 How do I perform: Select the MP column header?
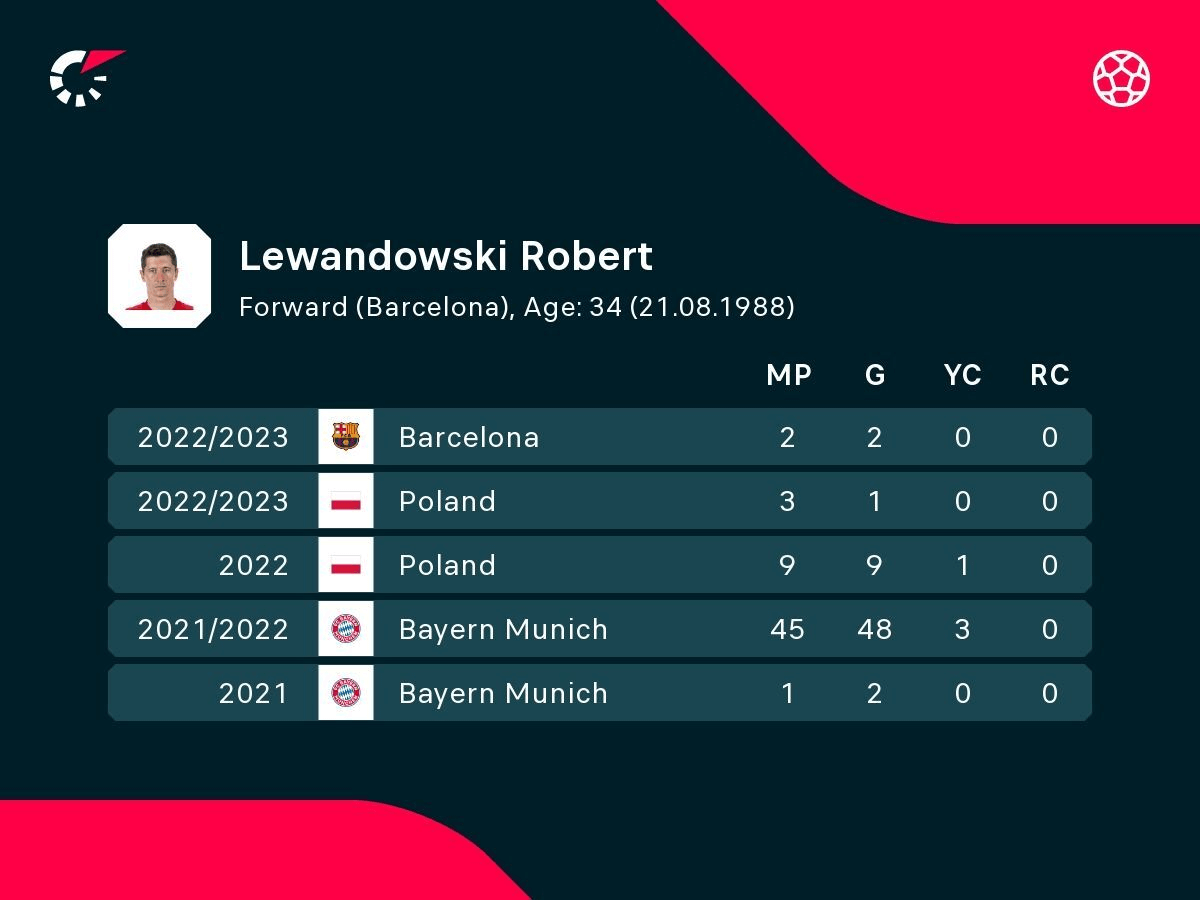pos(788,375)
